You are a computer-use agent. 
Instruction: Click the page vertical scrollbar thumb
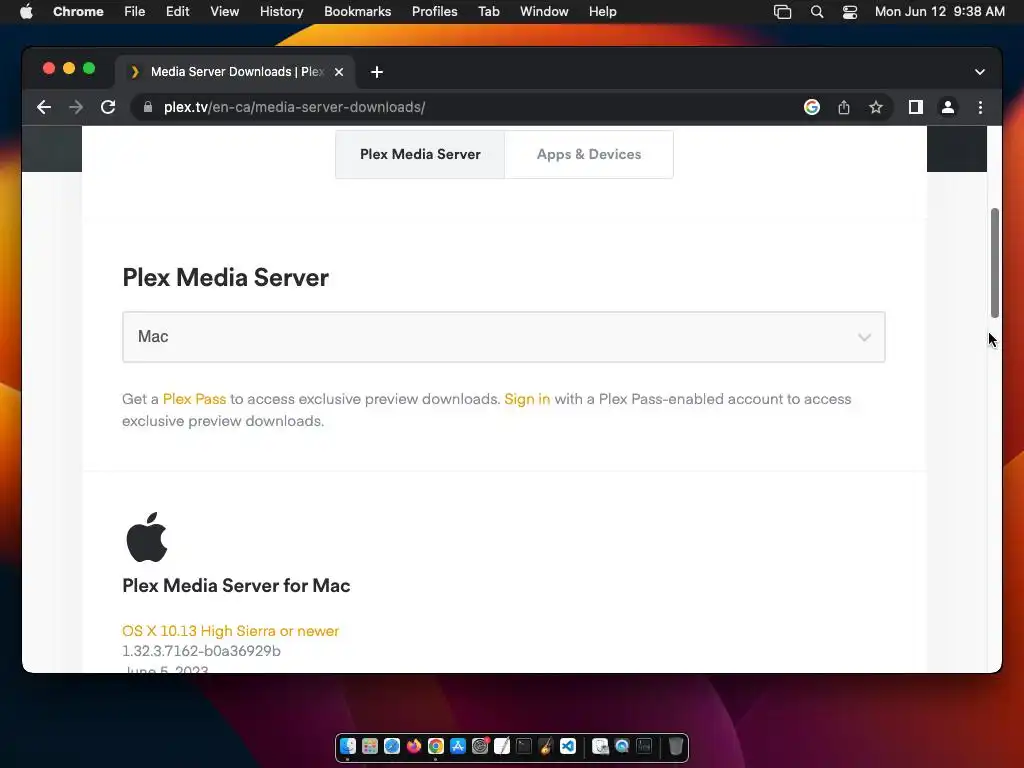point(995,263)
